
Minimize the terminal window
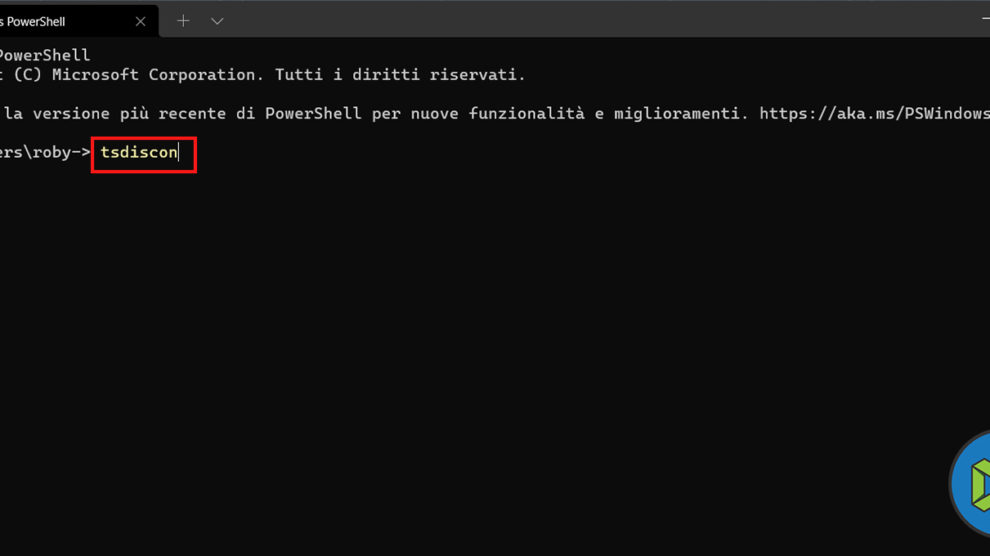985,20
